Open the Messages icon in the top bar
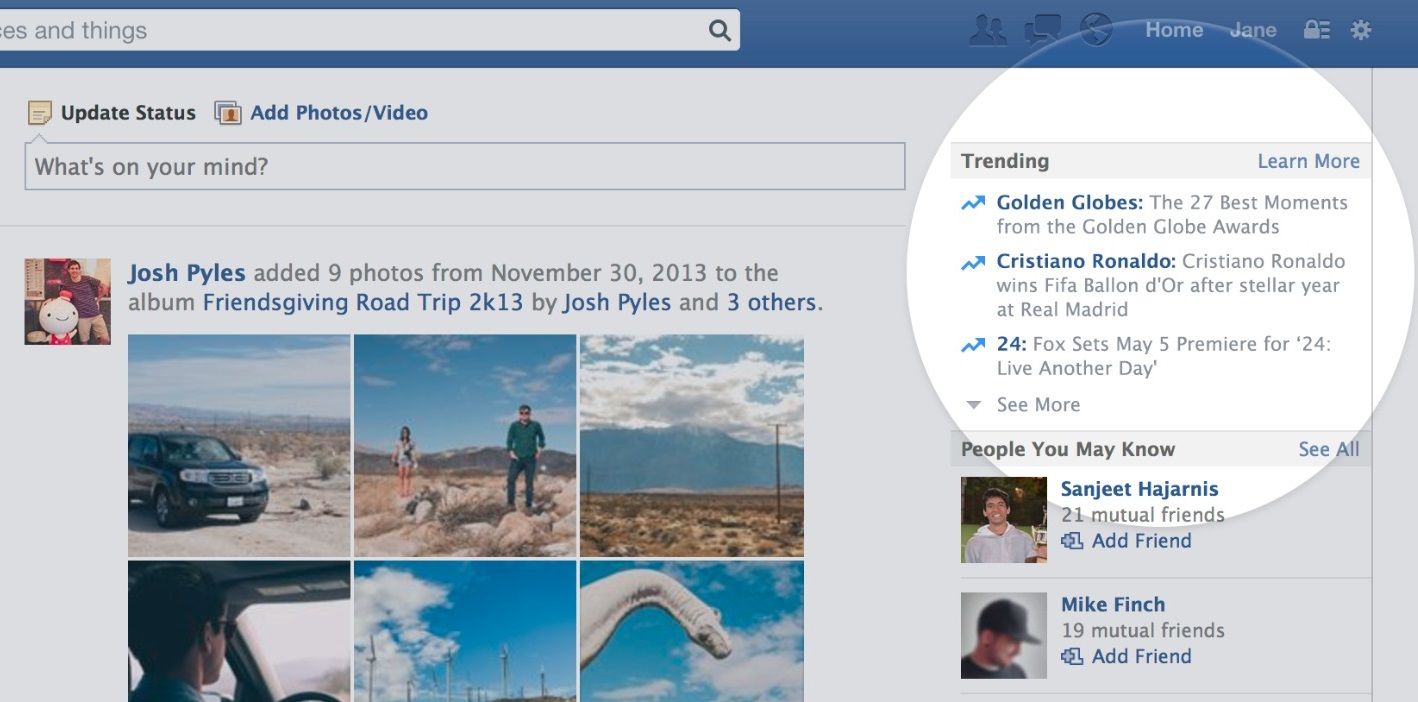The height and width of the screenshot is (702, 1418). (x=1042, y=30)
